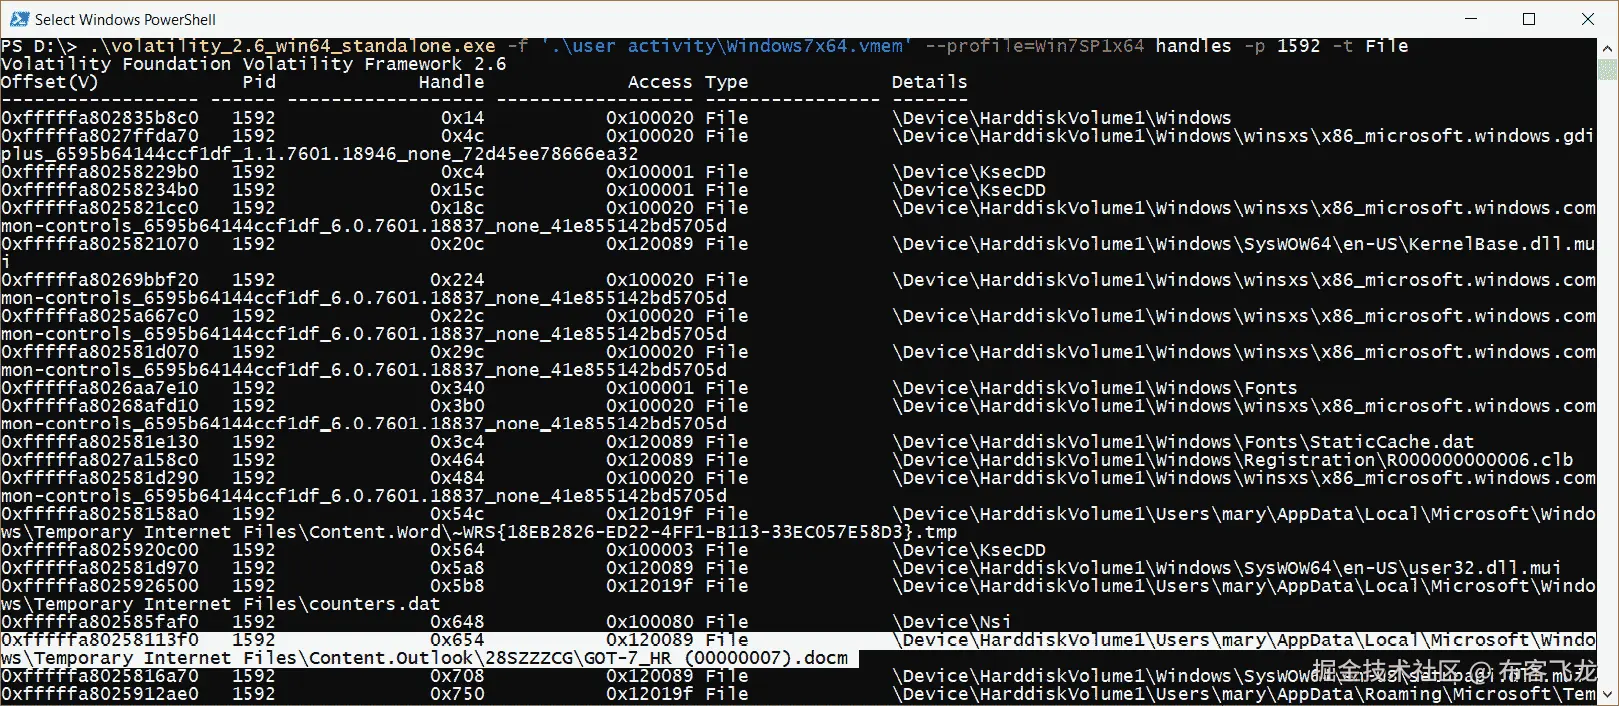The height and width of the screenshot is (706, 1619).
Task: Click offset 0xfffffa80258158a0
Action: click(x=100, y=514)
